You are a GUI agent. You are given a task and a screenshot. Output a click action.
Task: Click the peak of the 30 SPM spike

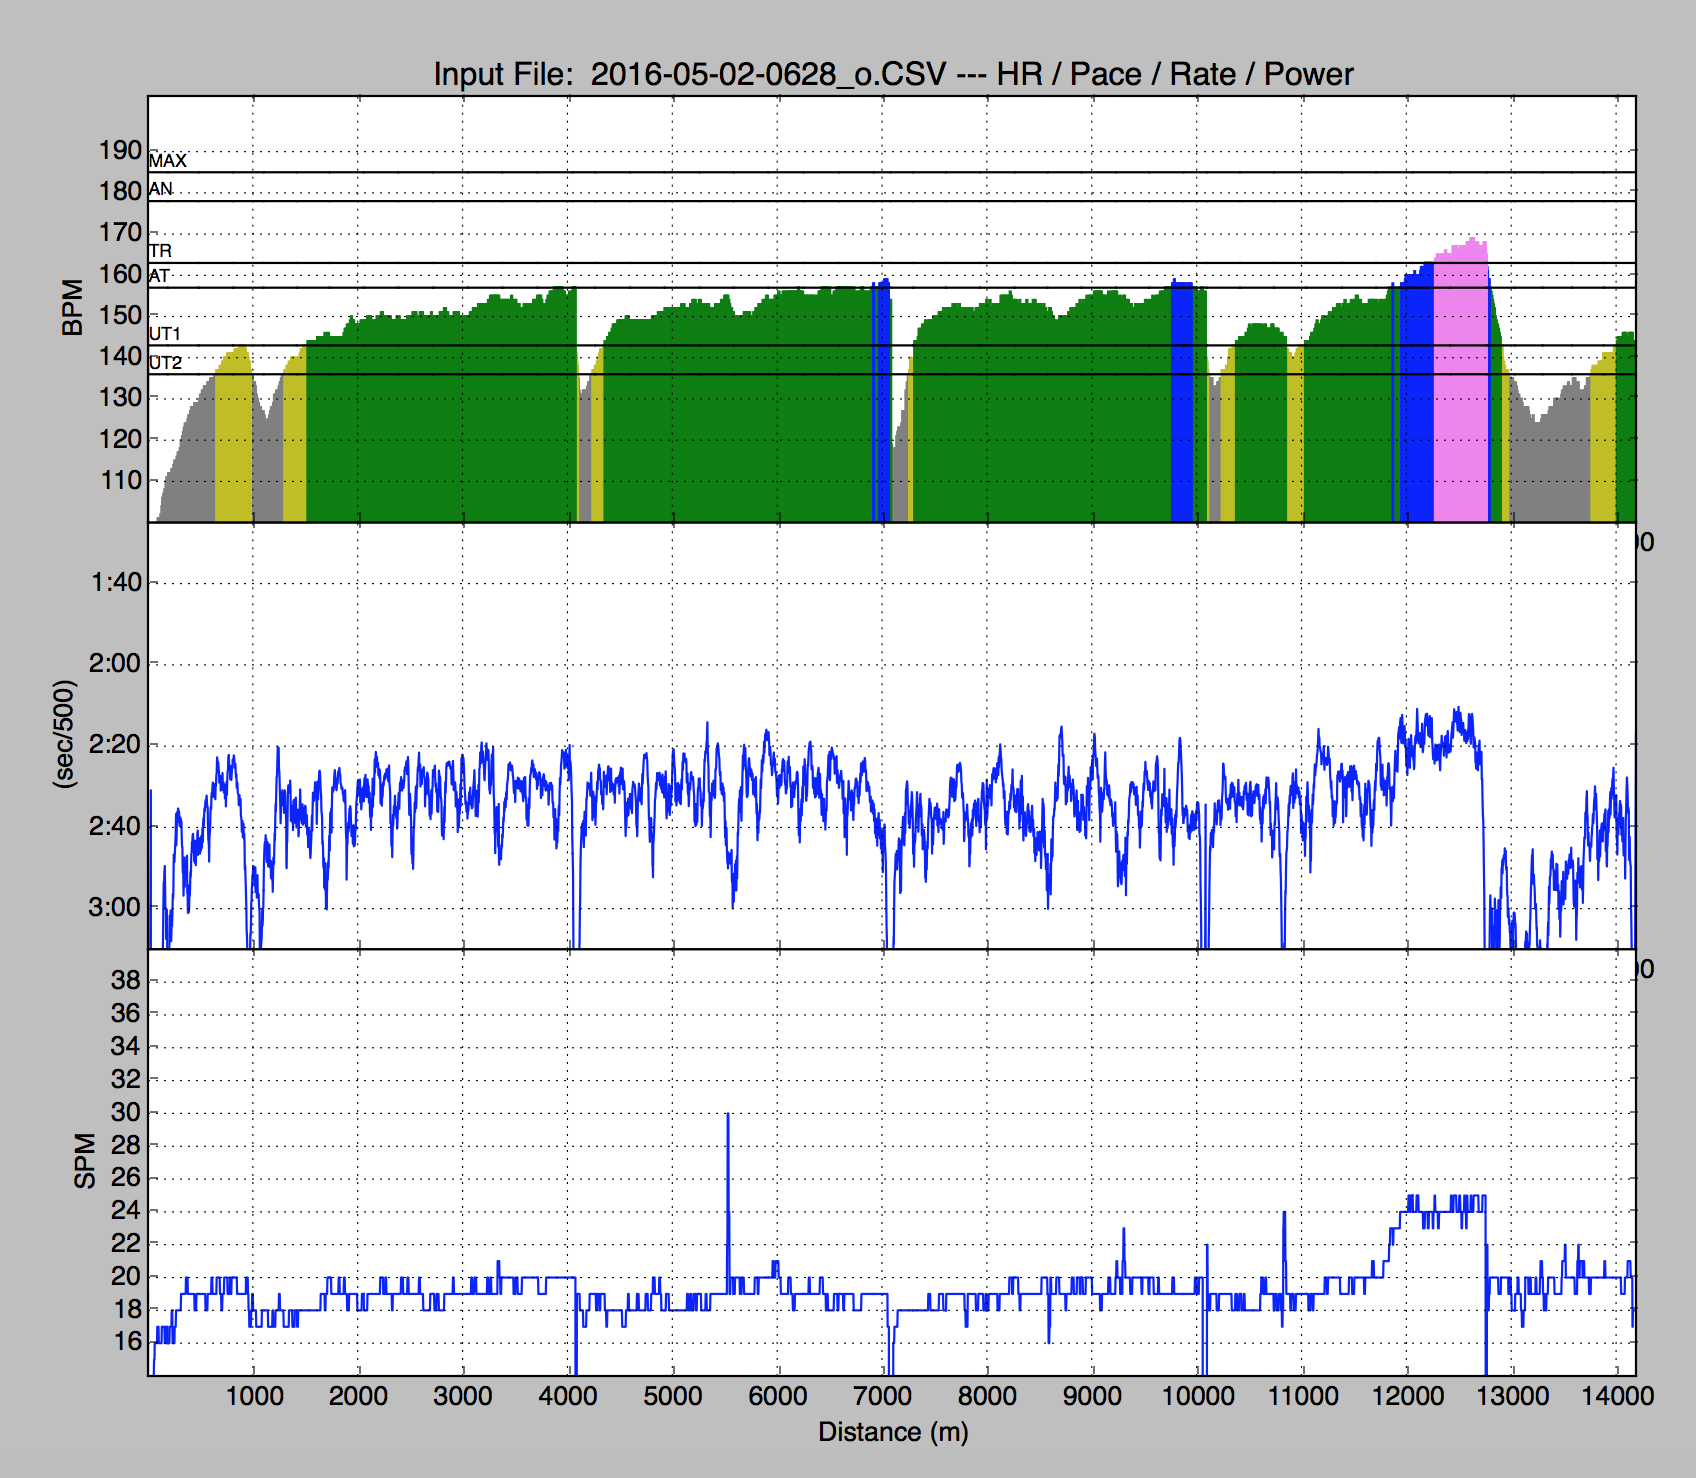pyautogui.click(x=728, y=1115)
